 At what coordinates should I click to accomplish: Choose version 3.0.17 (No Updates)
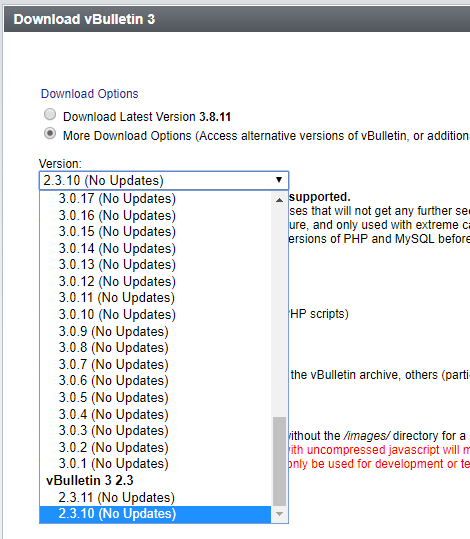[x=155, y=199]
